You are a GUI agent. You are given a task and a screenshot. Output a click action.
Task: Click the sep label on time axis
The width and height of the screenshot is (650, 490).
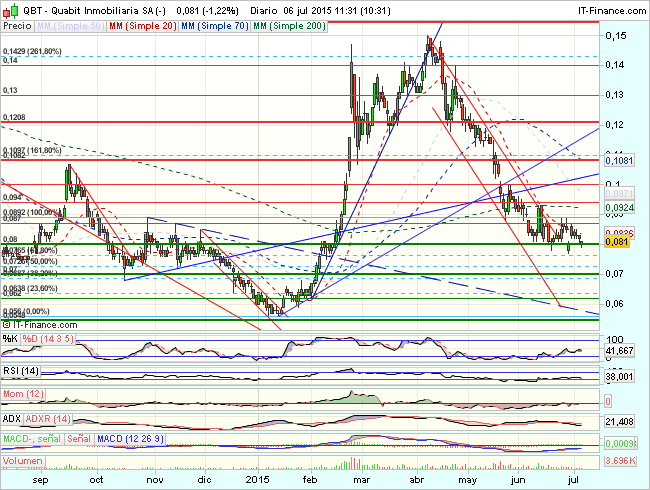[x=40, y=480]
